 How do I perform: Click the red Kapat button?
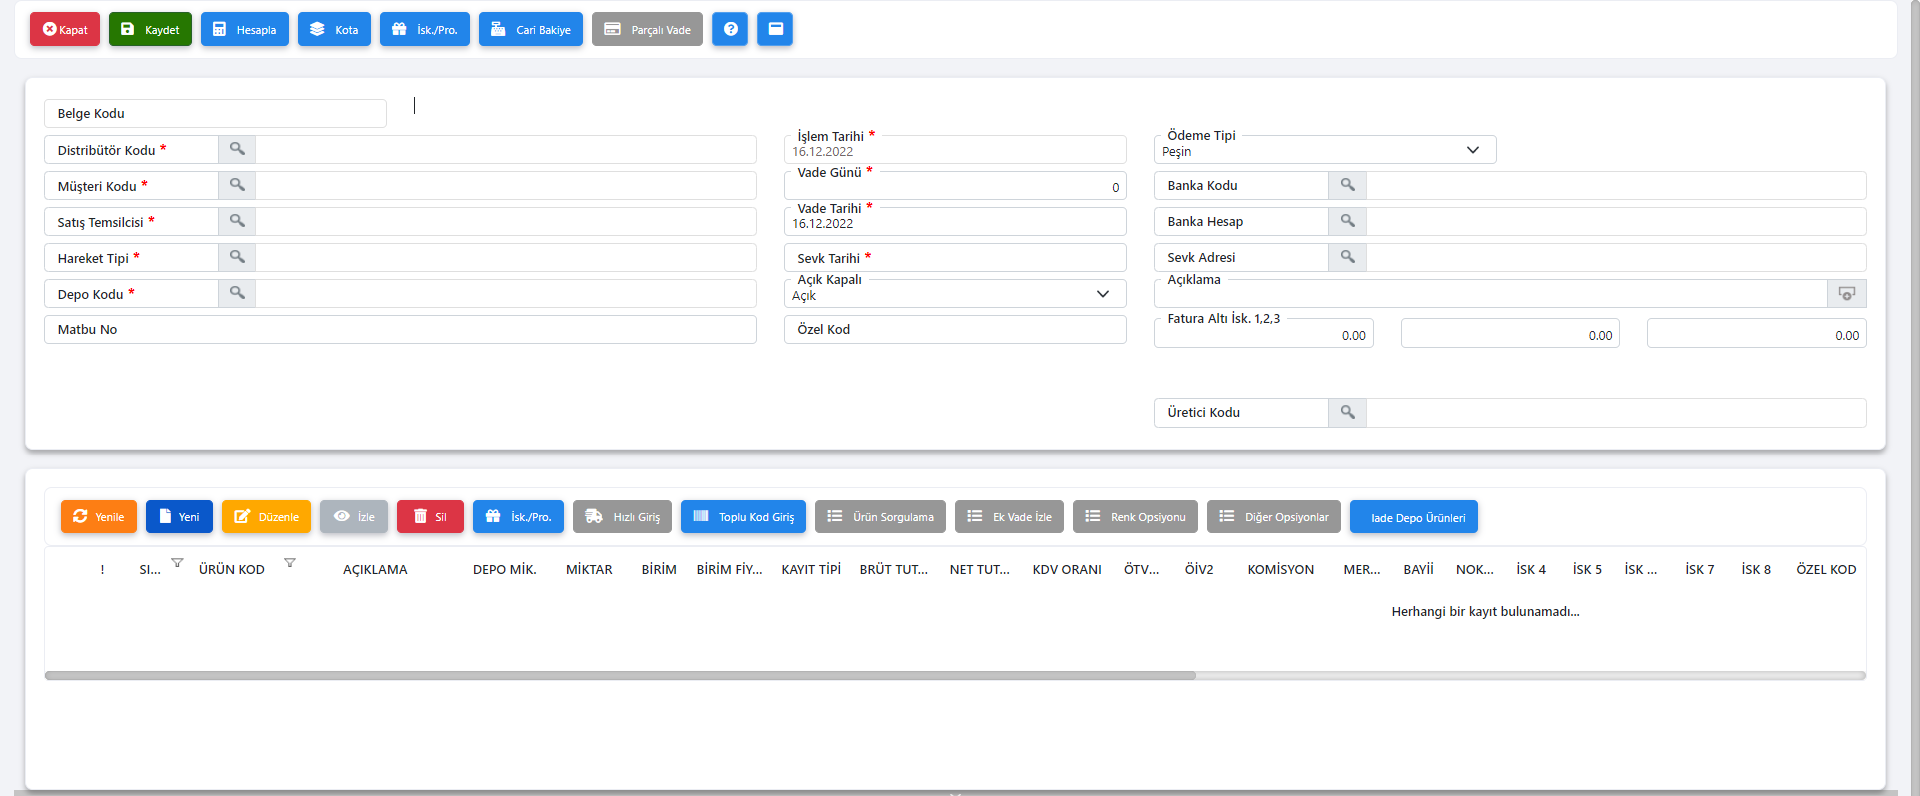click(65, 29)
